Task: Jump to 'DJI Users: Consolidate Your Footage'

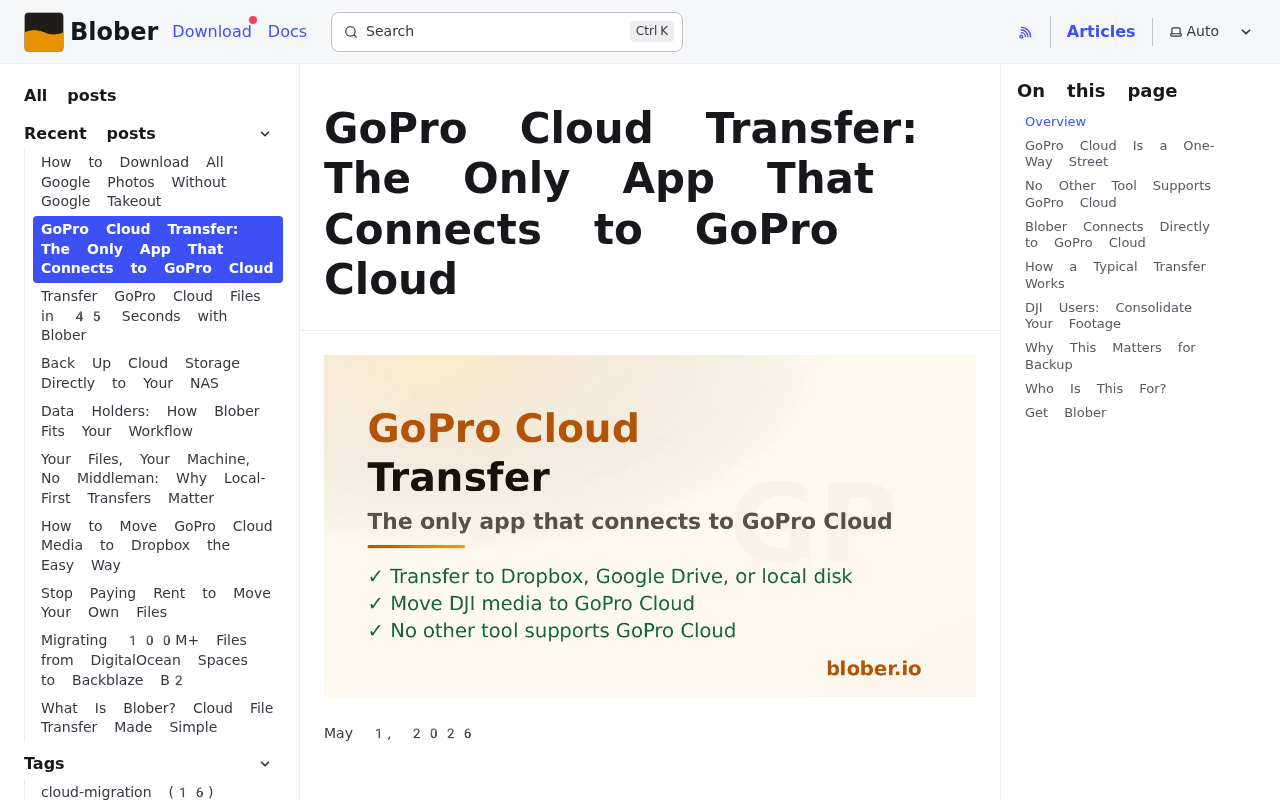Action: [x=1109, y=316]
